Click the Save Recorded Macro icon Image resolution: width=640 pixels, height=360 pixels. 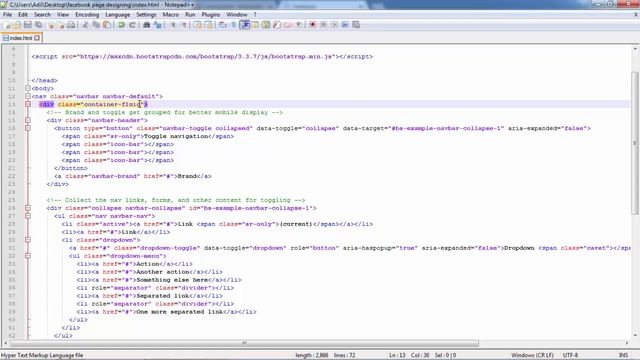point(356,25)
